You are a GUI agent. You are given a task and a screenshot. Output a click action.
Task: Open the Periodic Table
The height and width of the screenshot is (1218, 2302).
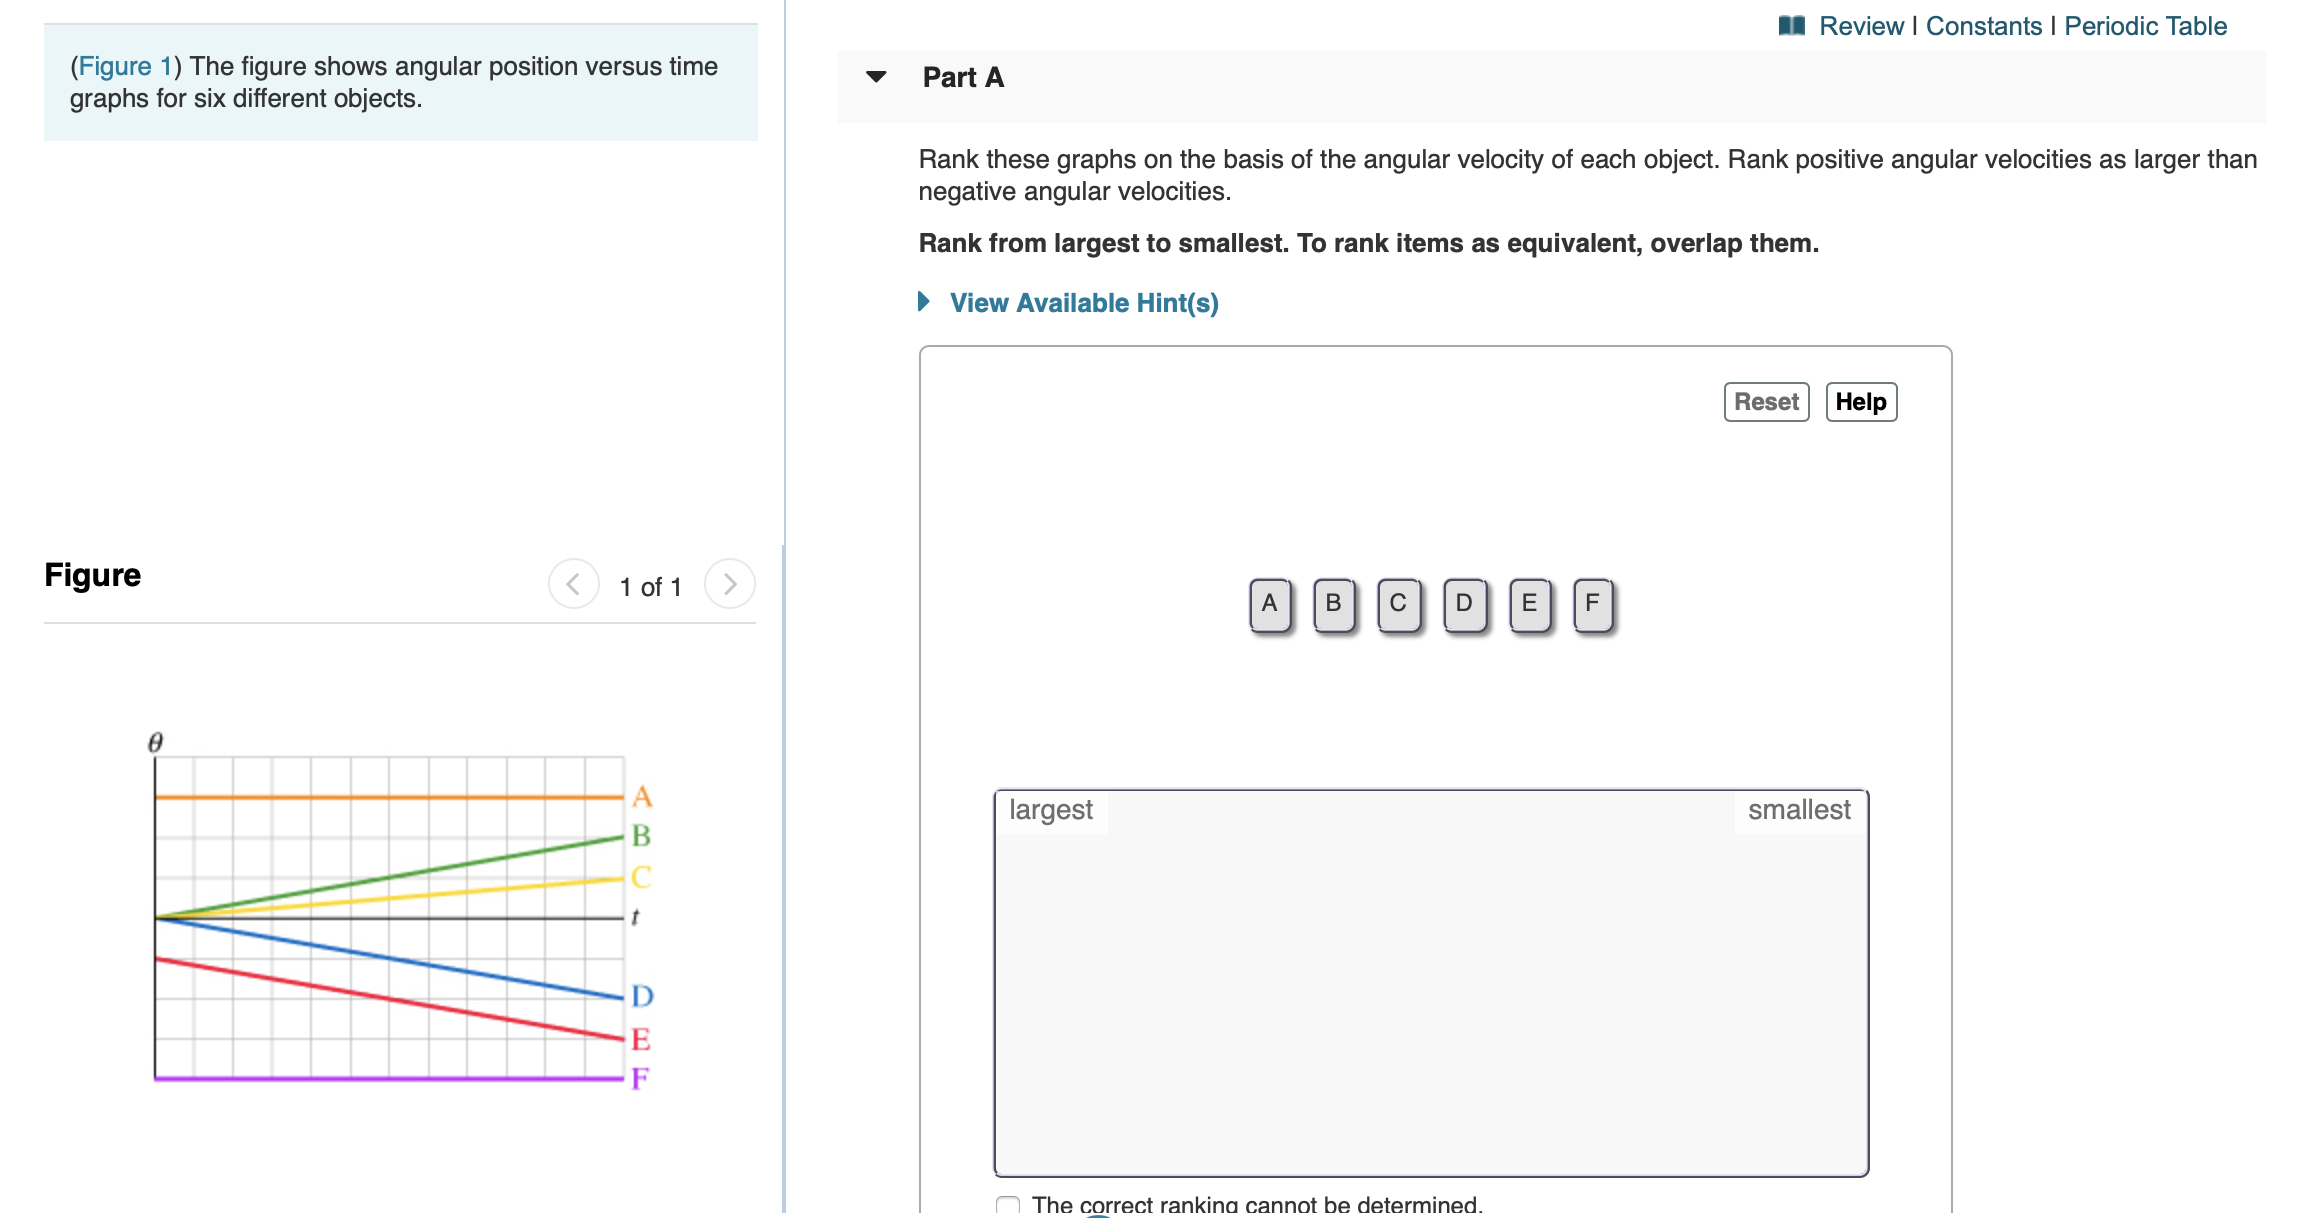point(2145,25)
